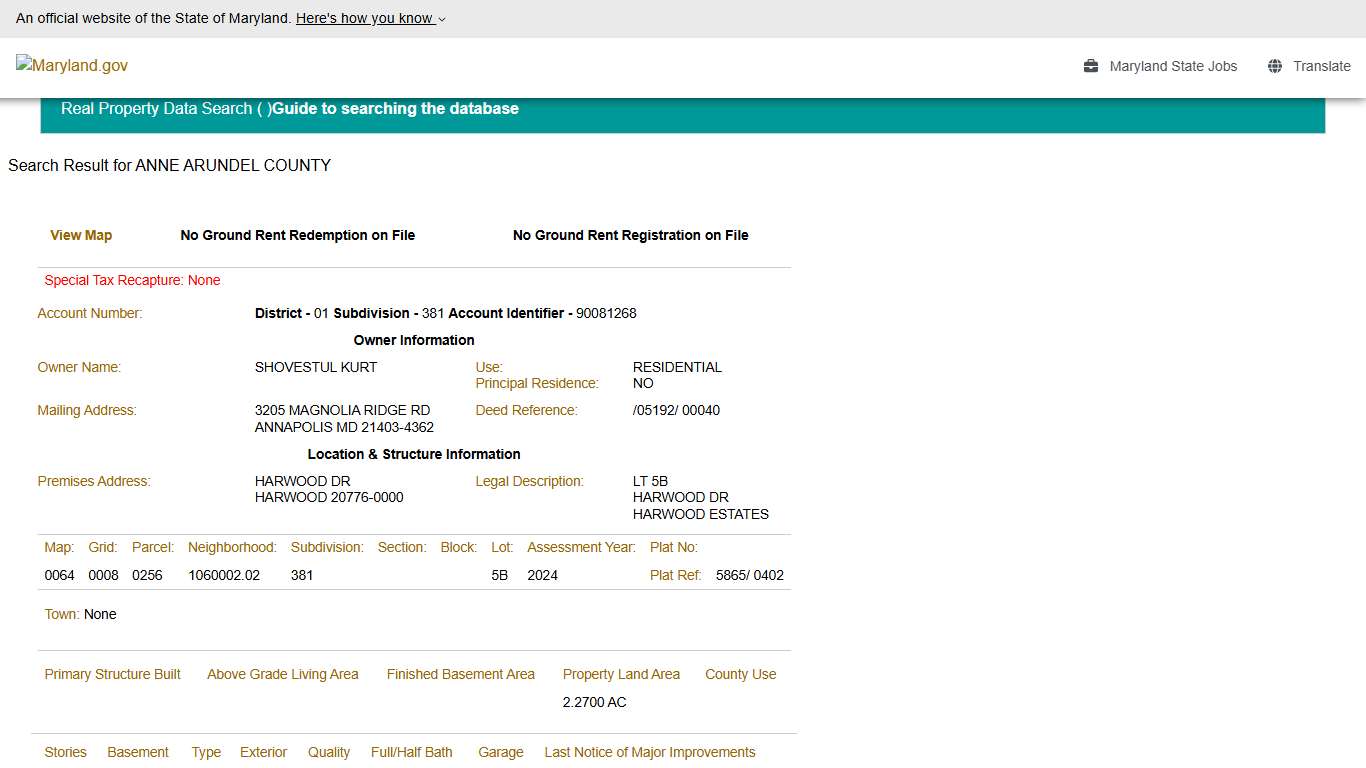The width and height of the screenshot is (1366, 768).
Task: Open the Translate option
Action: click(1321, 66)
